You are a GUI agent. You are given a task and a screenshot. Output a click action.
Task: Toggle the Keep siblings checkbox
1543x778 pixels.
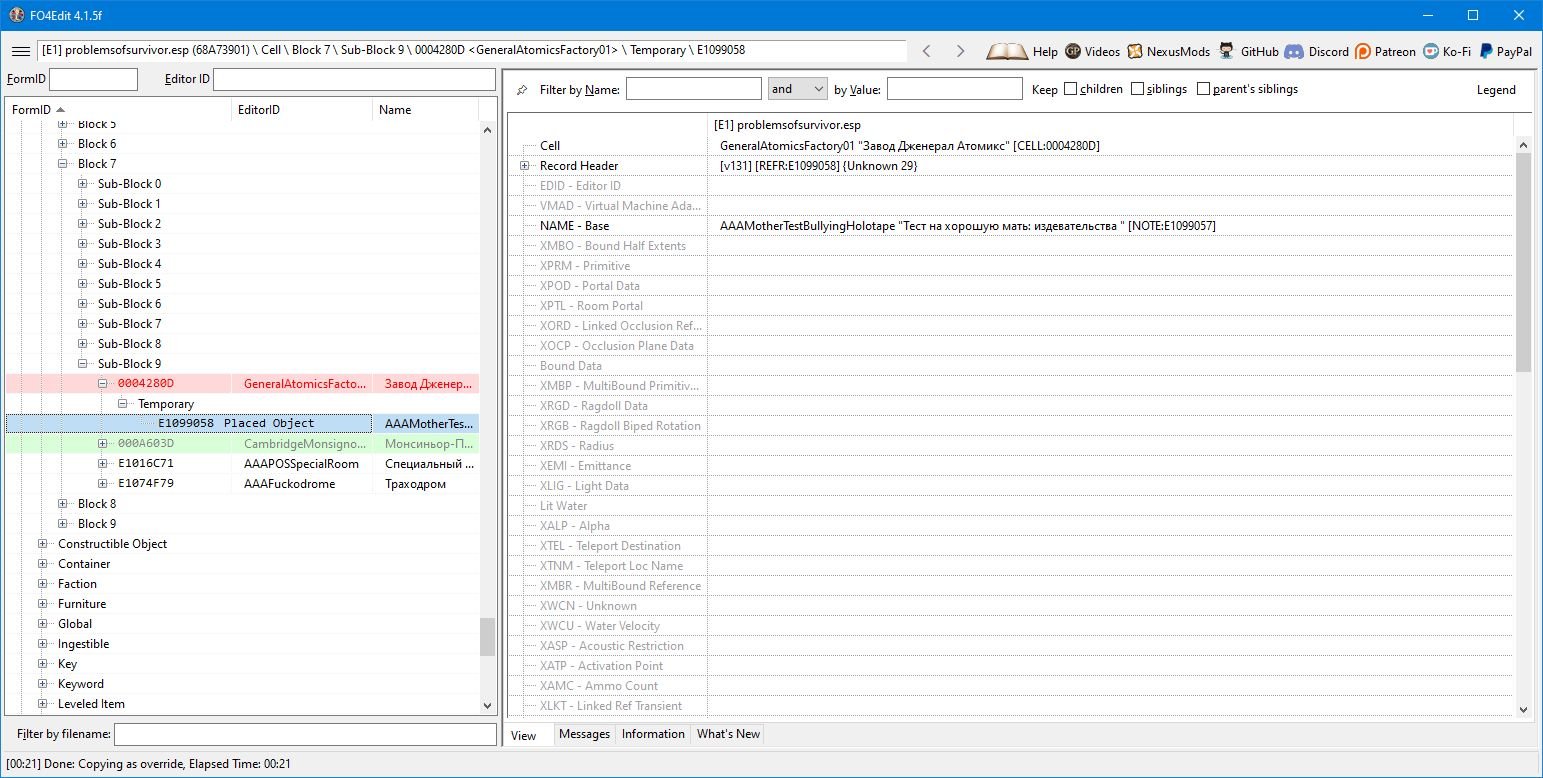coord(1138,89)
